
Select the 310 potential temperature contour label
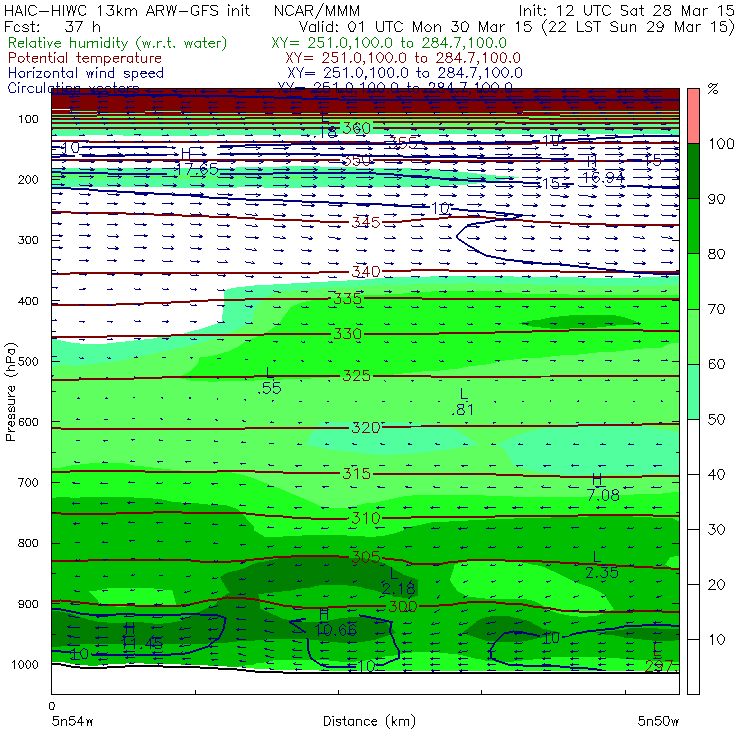[365, 518]
